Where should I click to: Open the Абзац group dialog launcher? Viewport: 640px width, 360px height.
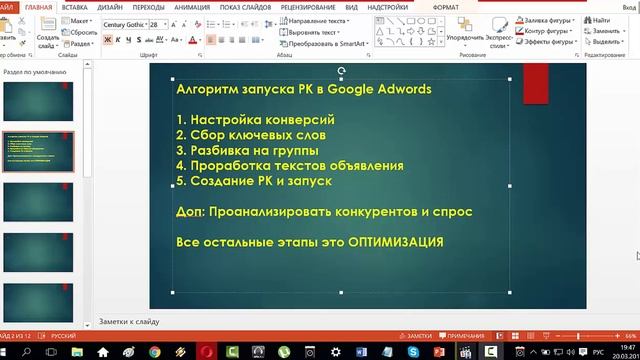click(x=369, y=55)
